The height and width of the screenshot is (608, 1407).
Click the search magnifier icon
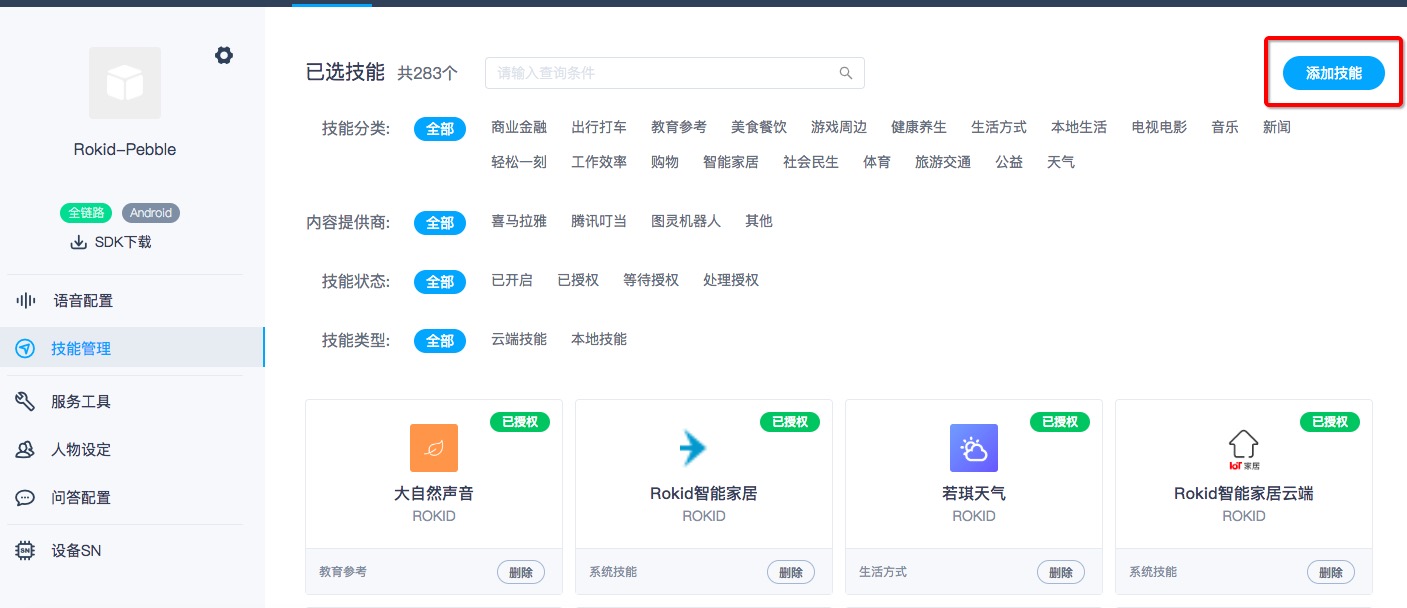(x=846, y=73)
